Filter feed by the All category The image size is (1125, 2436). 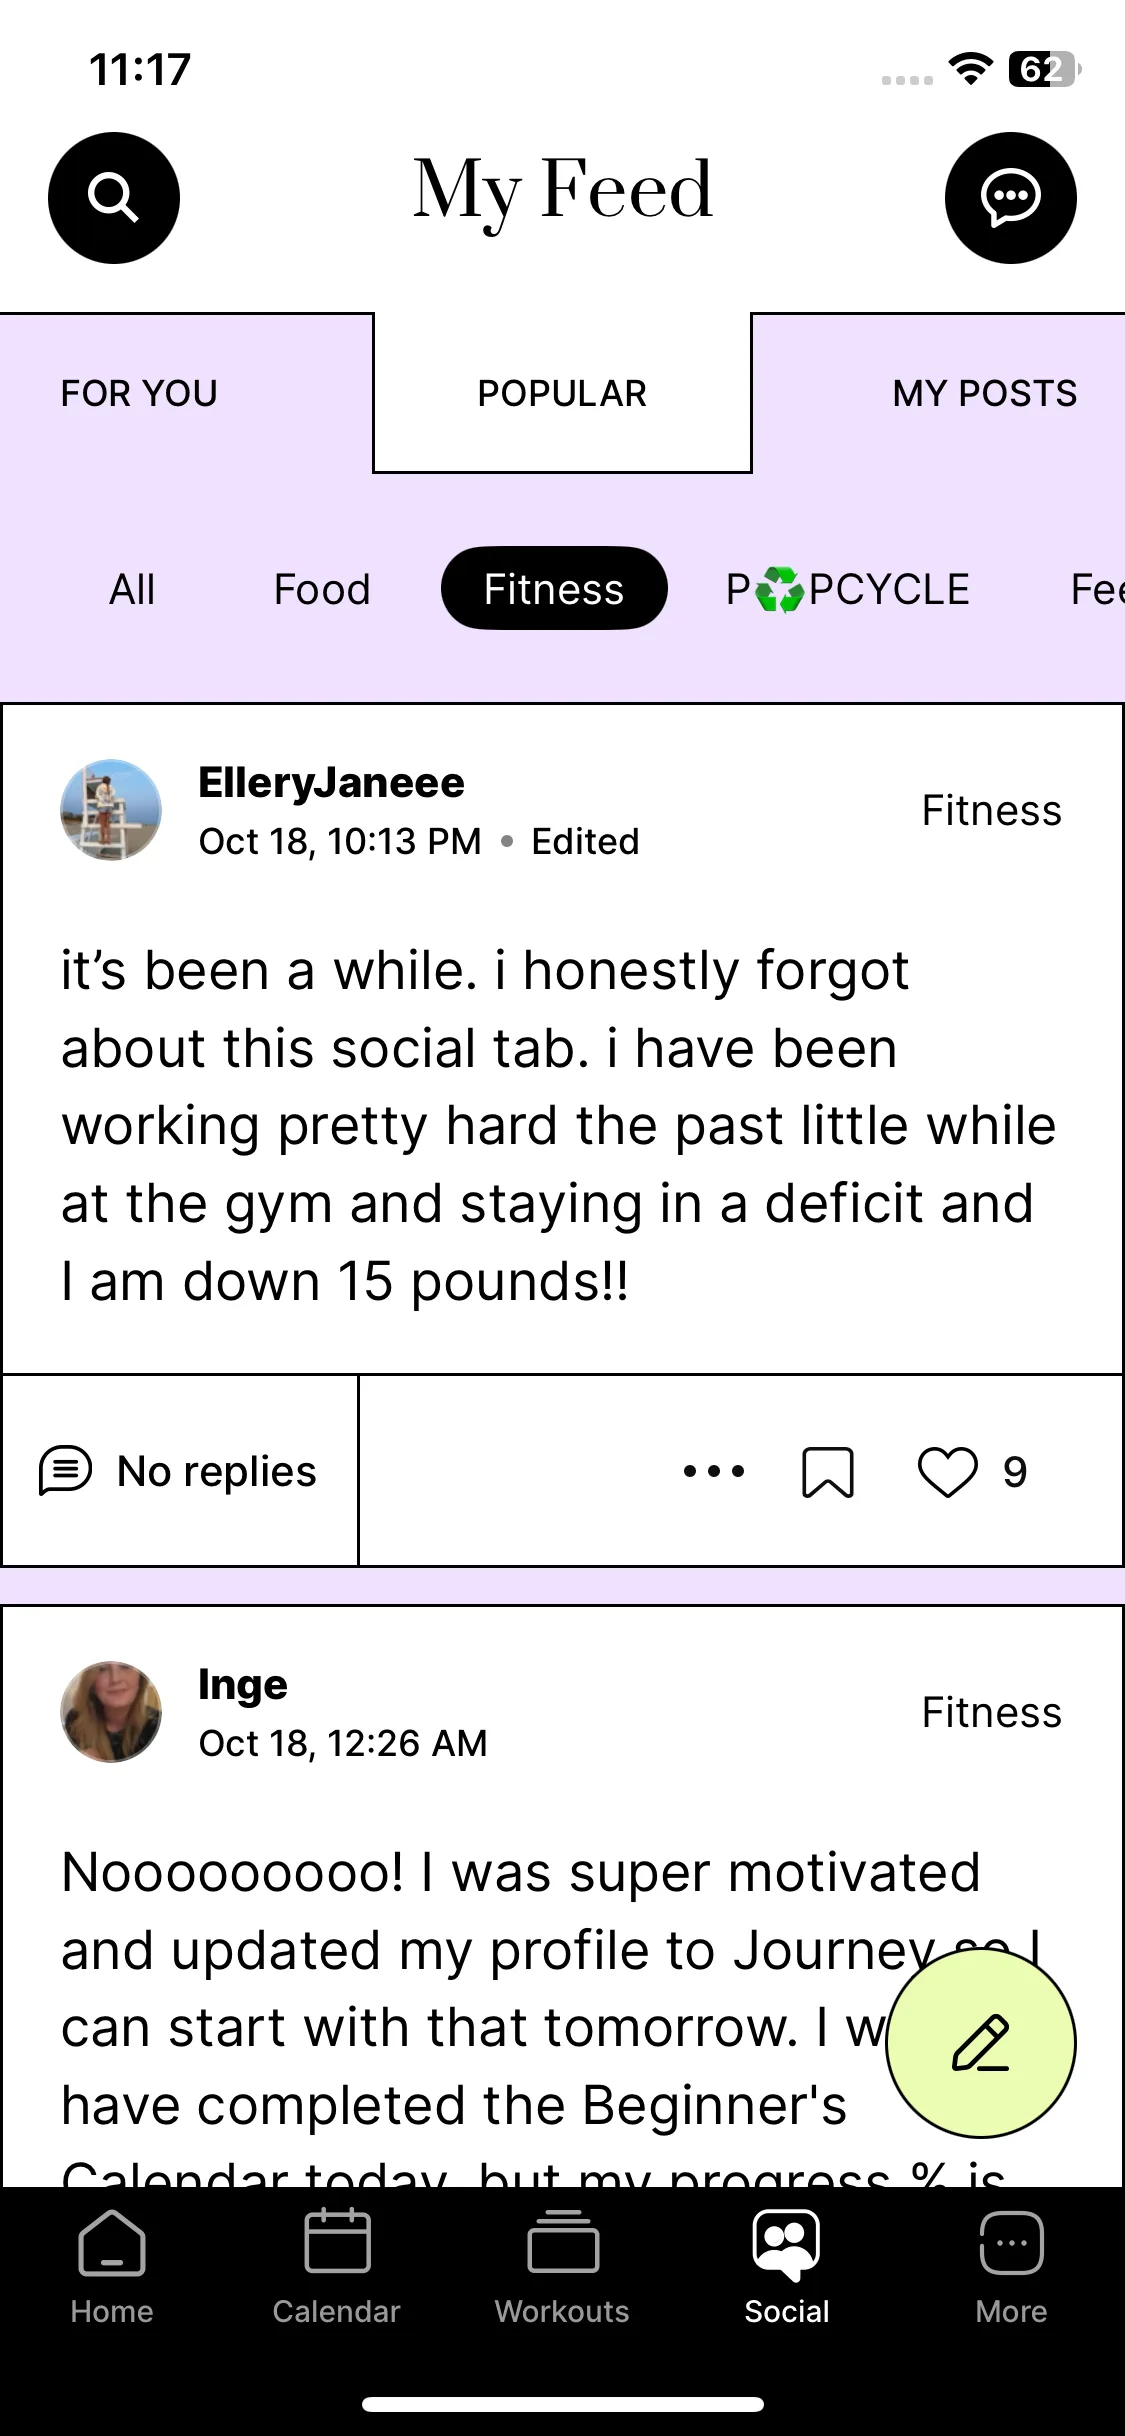coord(132,589)
